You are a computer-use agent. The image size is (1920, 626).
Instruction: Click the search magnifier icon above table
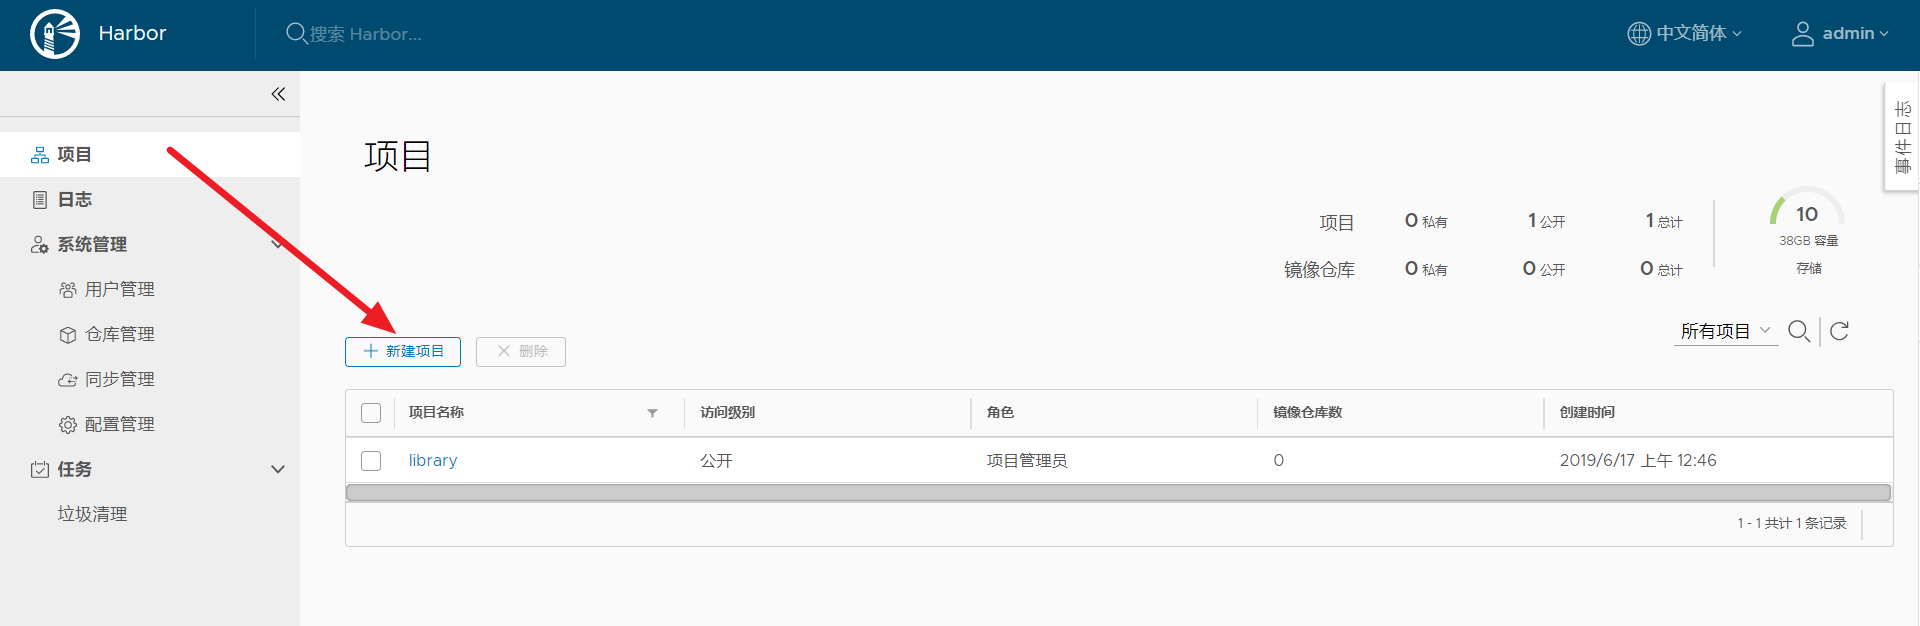1798,331
